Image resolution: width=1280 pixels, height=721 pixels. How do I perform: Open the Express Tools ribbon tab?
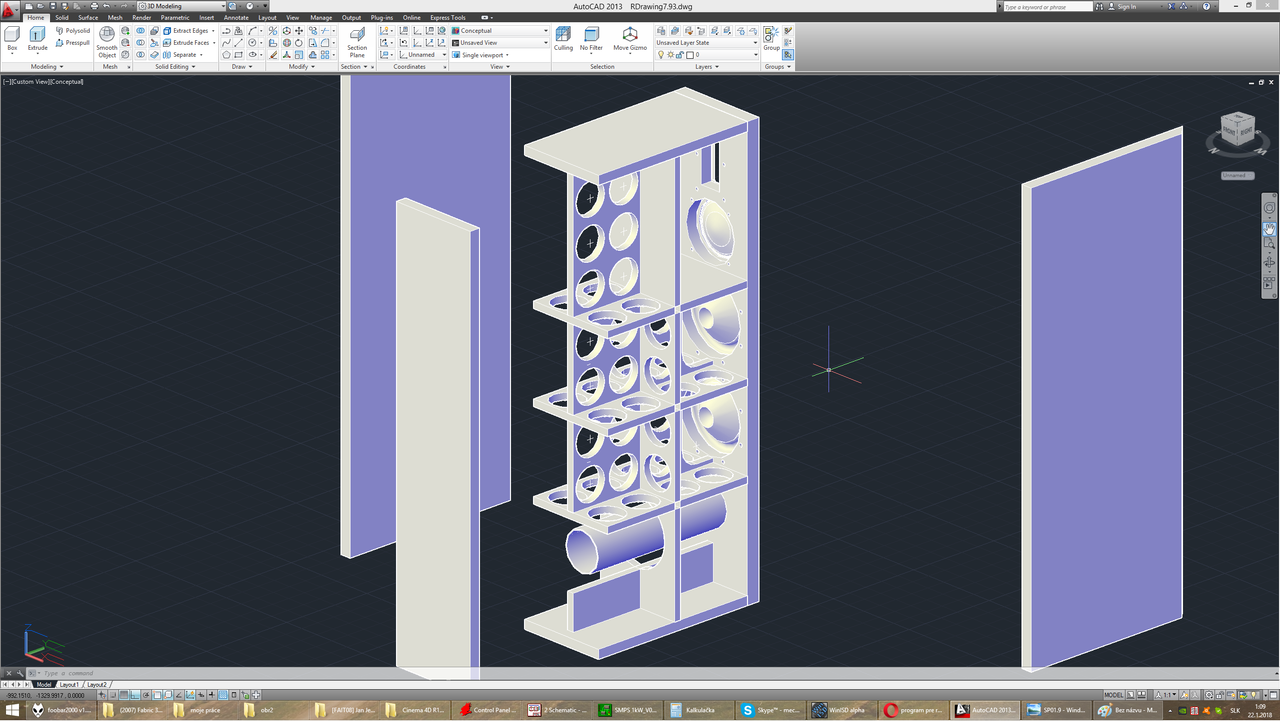(x=448, y=18)
